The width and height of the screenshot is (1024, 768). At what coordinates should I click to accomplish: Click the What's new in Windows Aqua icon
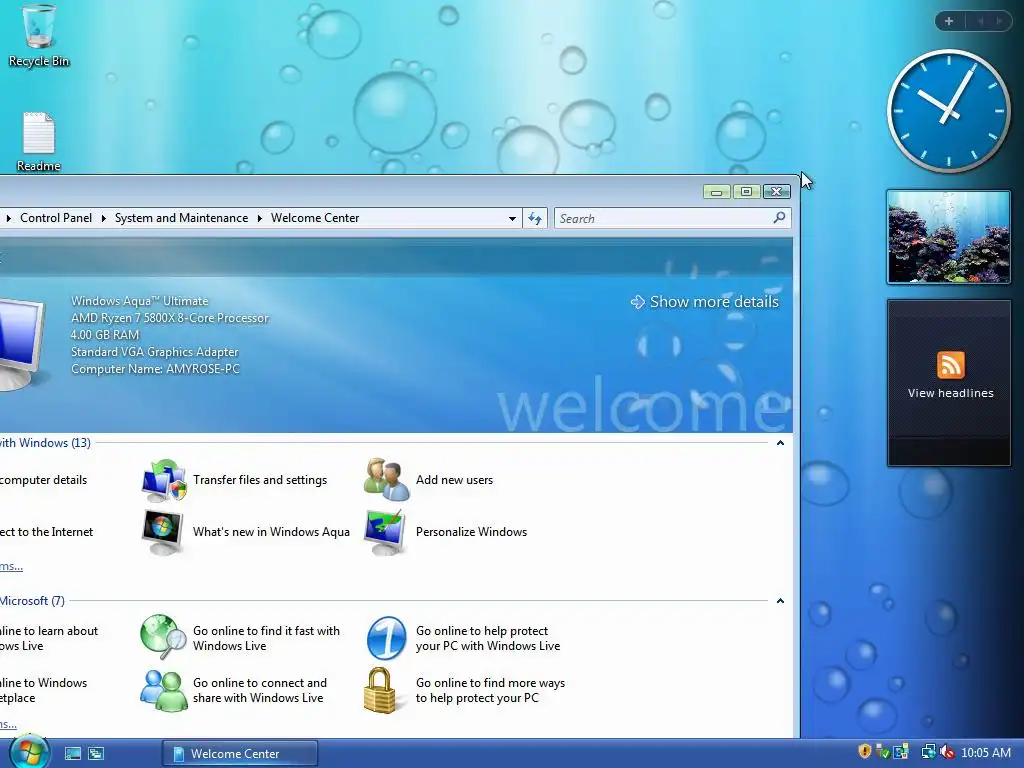(x=163, y=532)
